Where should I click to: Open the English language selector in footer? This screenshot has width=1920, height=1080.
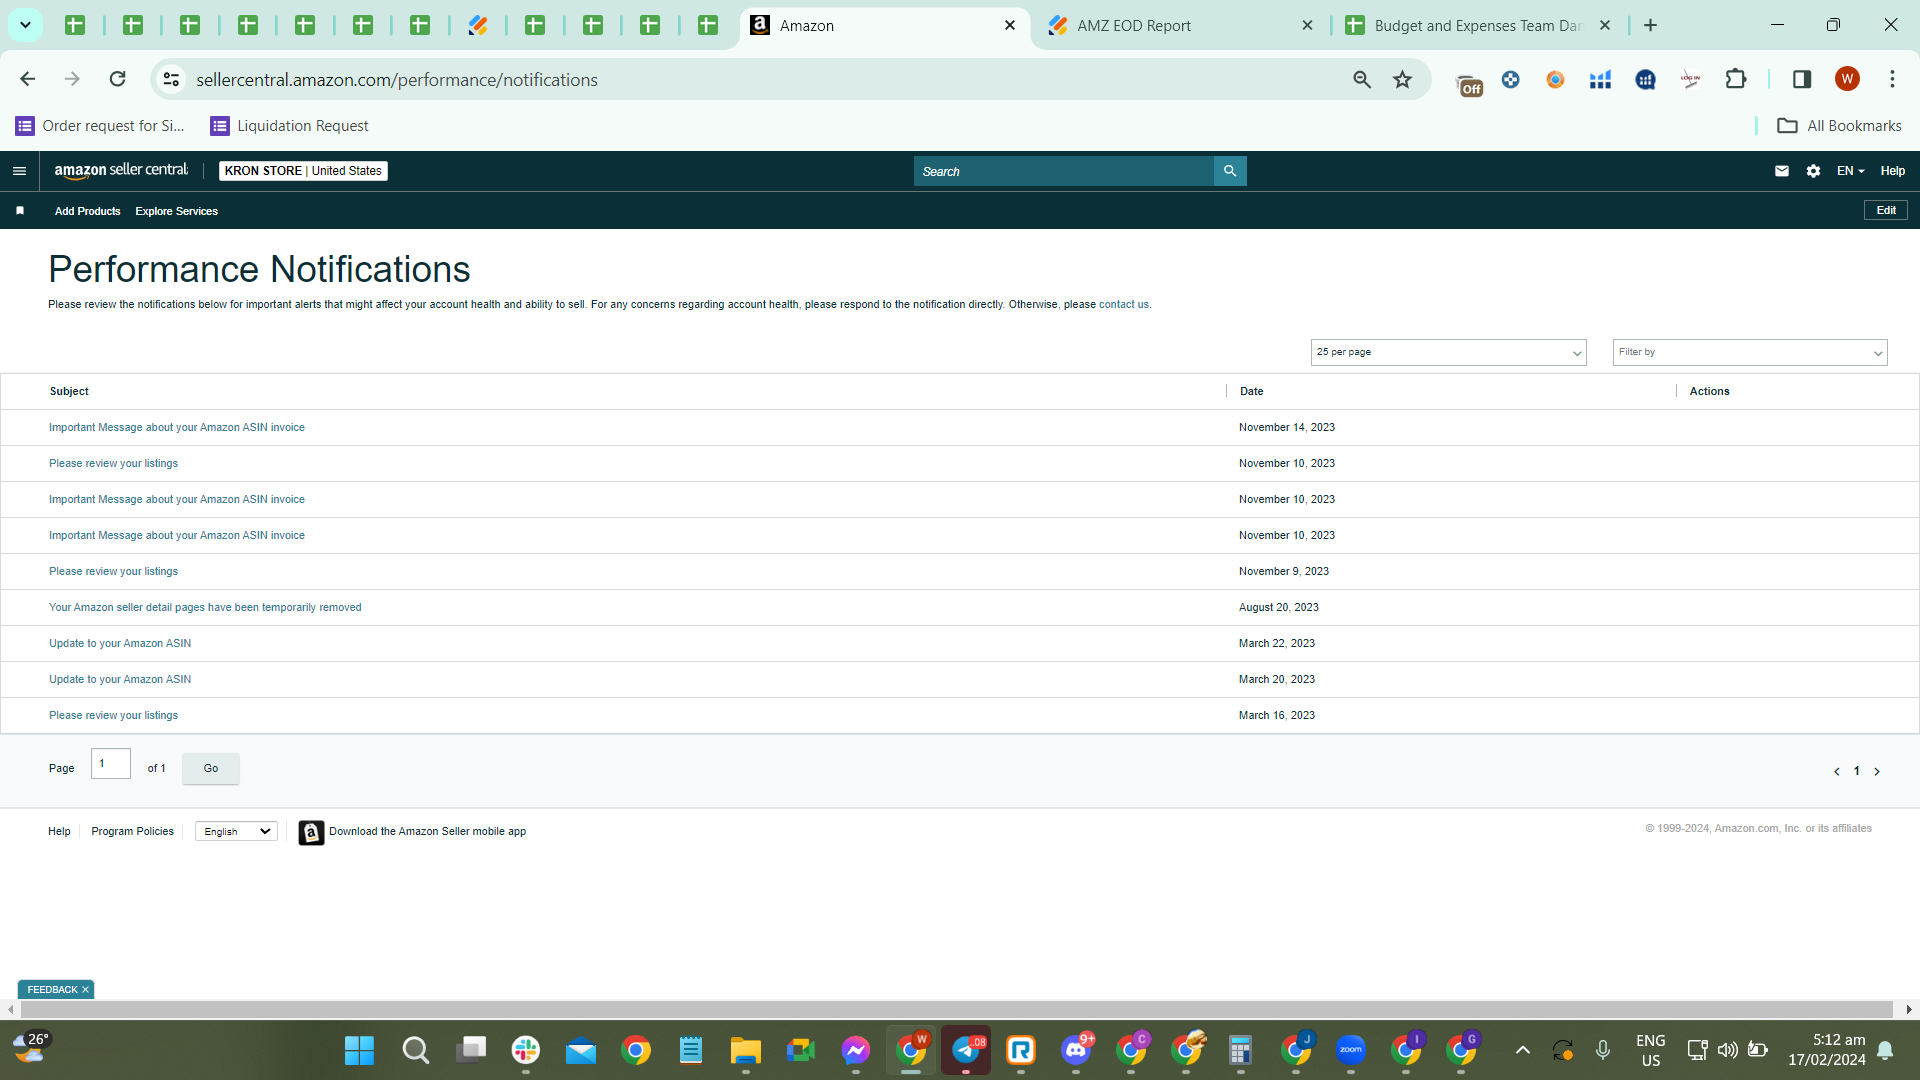pyautogui.click(x=236, y=831)
